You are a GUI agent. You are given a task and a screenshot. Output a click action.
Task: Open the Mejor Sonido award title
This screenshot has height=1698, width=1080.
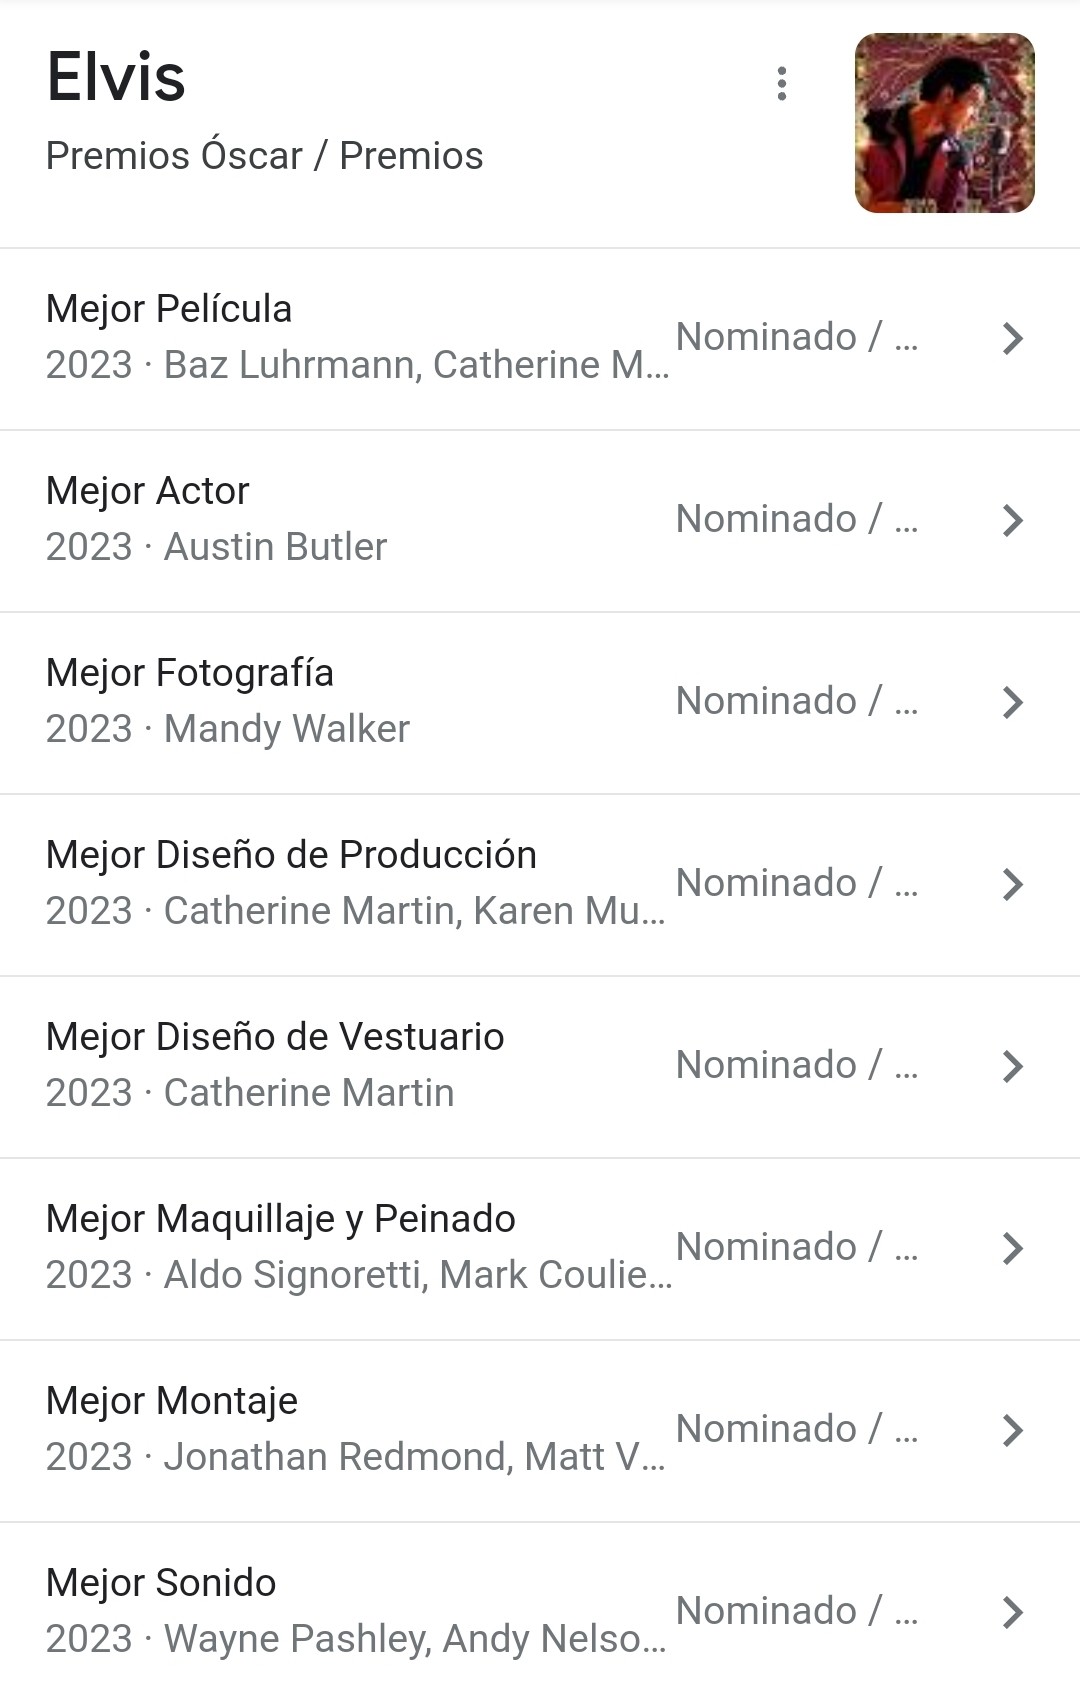point(161,1583)
